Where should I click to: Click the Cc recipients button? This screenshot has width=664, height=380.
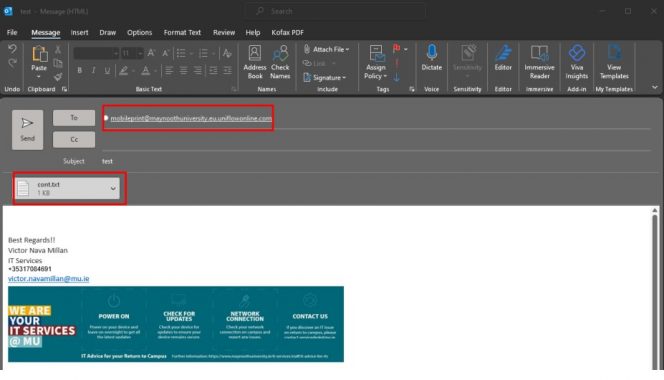pyautogui.click(x=74, y=139)
